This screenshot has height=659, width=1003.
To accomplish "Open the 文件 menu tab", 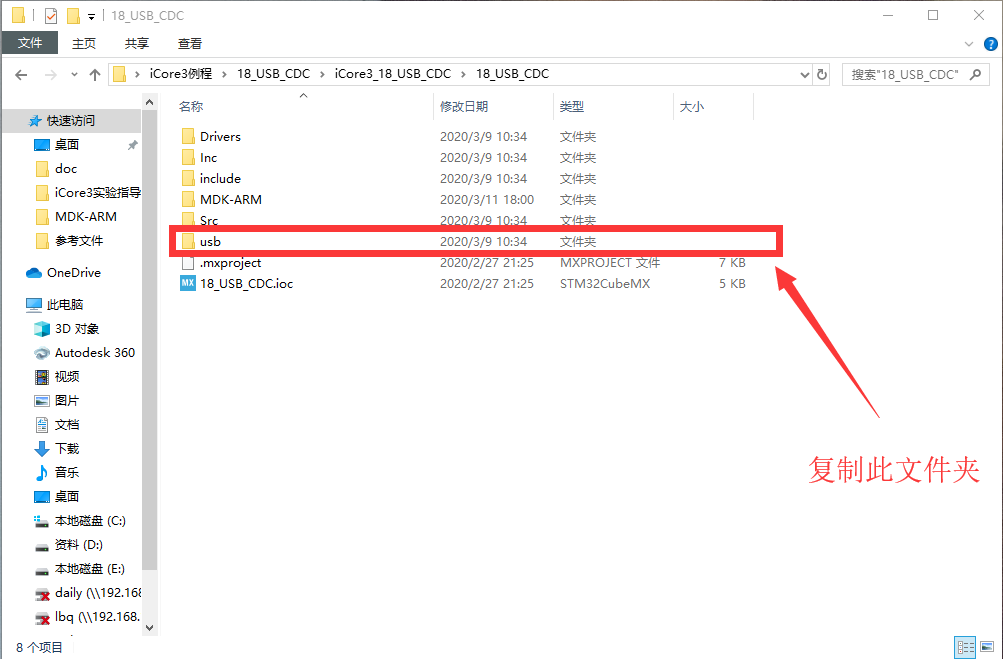I will point(30,43).
